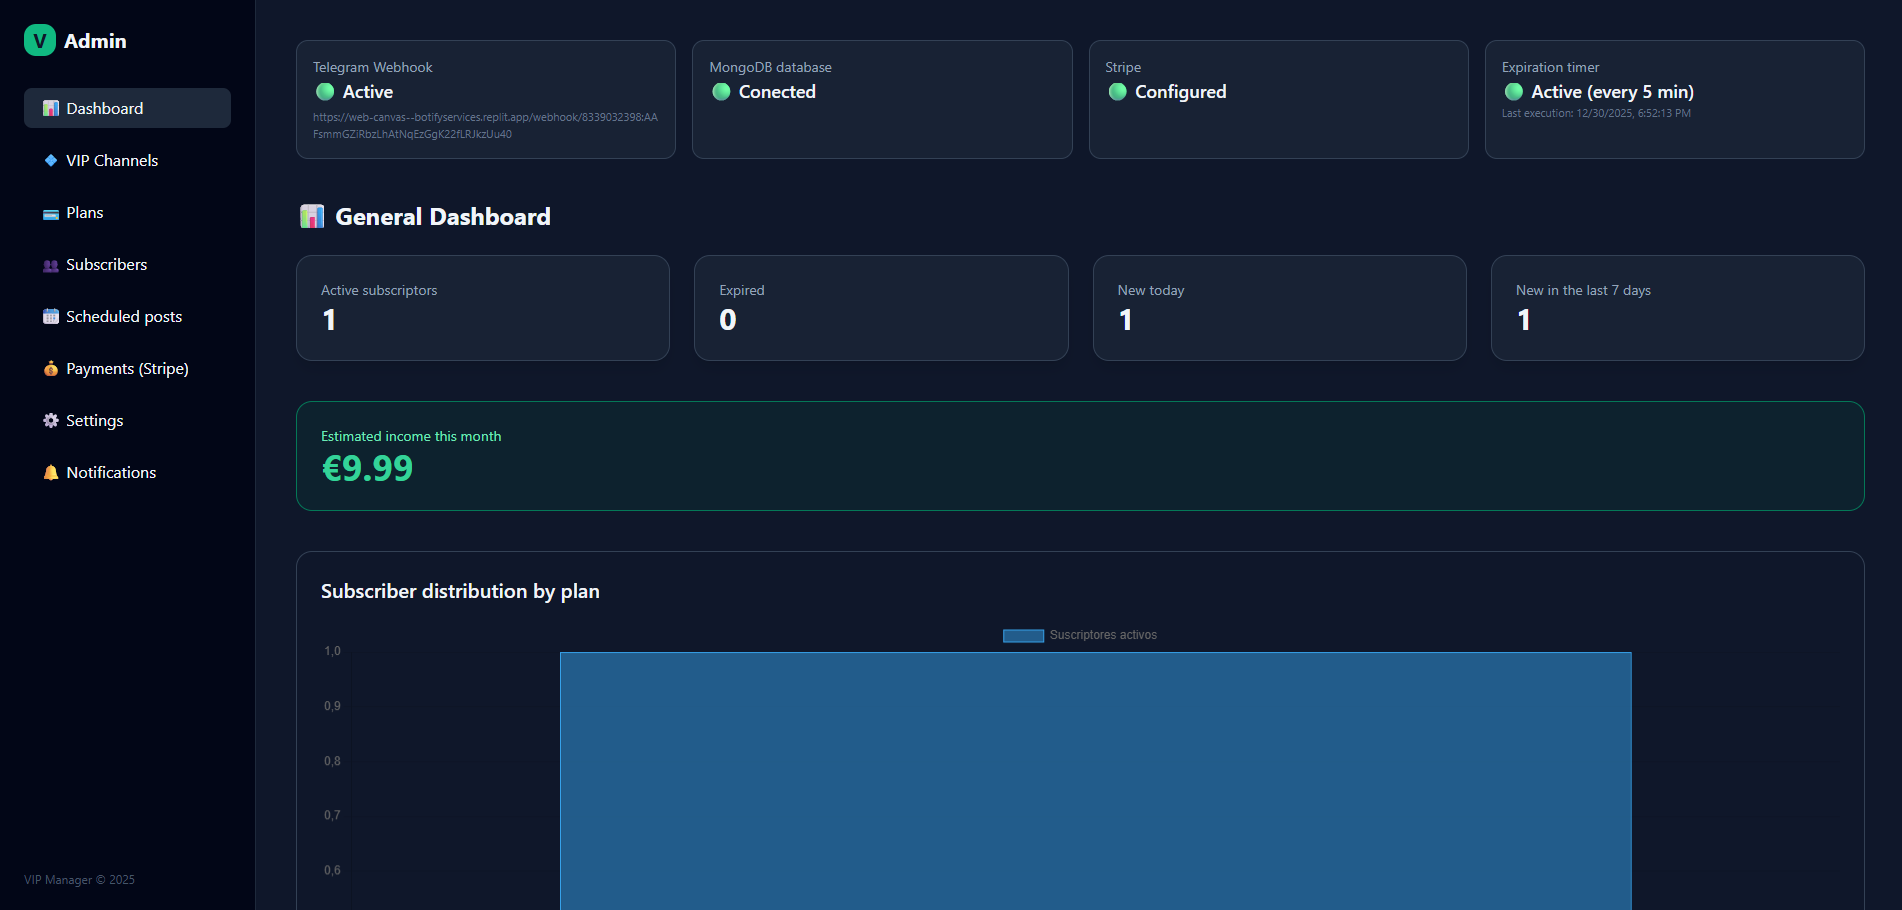1902x910 pixels.
Task: Navigate to the Subscribers section
Action: coord(105,265)
